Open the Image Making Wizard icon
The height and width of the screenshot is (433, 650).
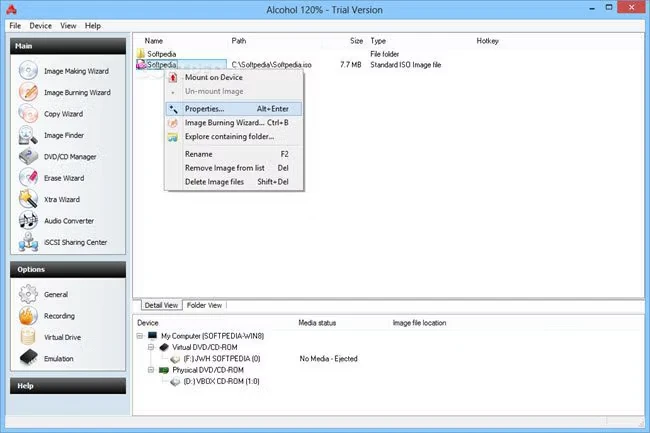[29, 71]
